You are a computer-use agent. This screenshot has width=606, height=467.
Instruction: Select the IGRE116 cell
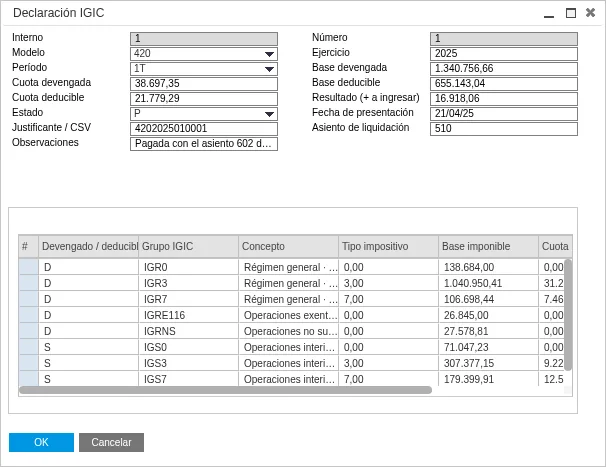click(189, 315)
